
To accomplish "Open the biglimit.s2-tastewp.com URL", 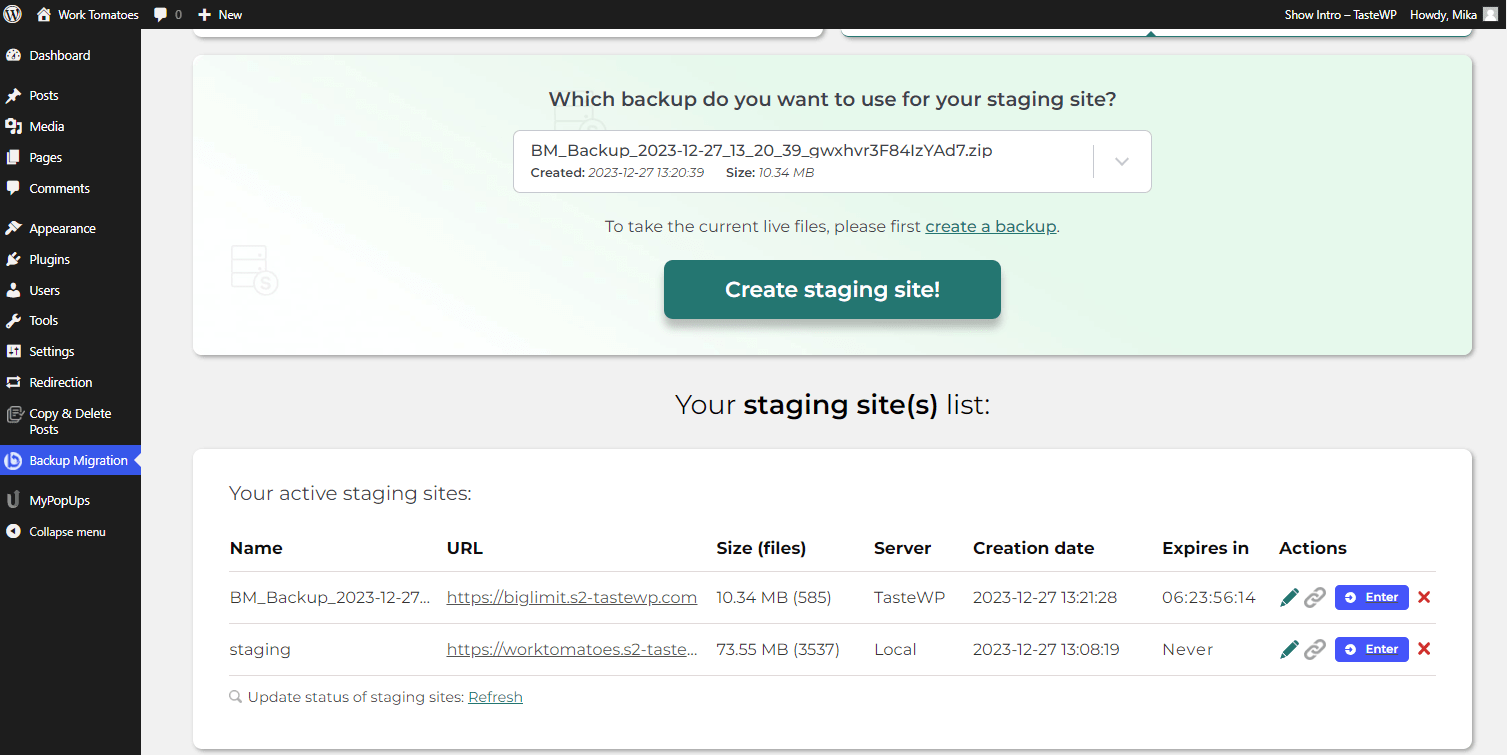I will pos(572,598).
